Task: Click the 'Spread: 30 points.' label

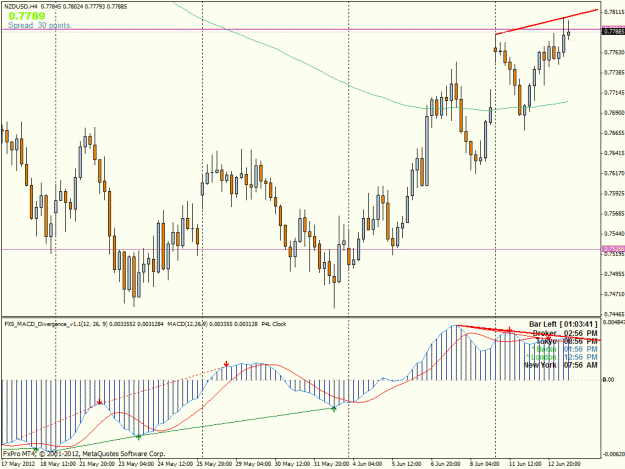Action: tap(40, 25)
